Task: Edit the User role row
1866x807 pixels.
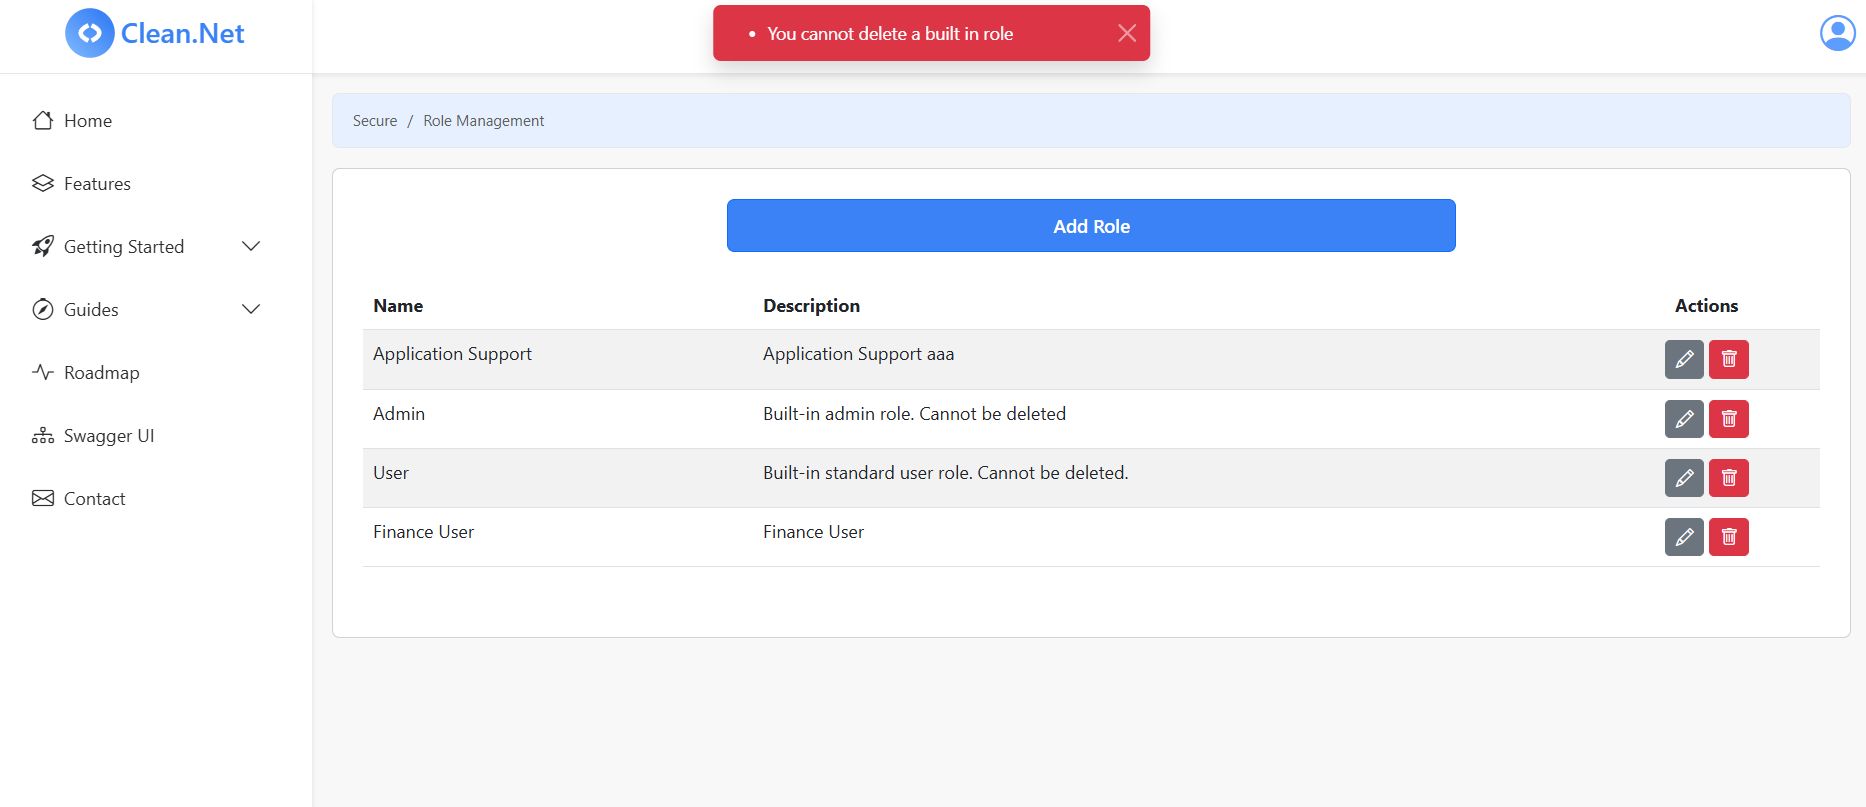Action: pos(1684,478)
